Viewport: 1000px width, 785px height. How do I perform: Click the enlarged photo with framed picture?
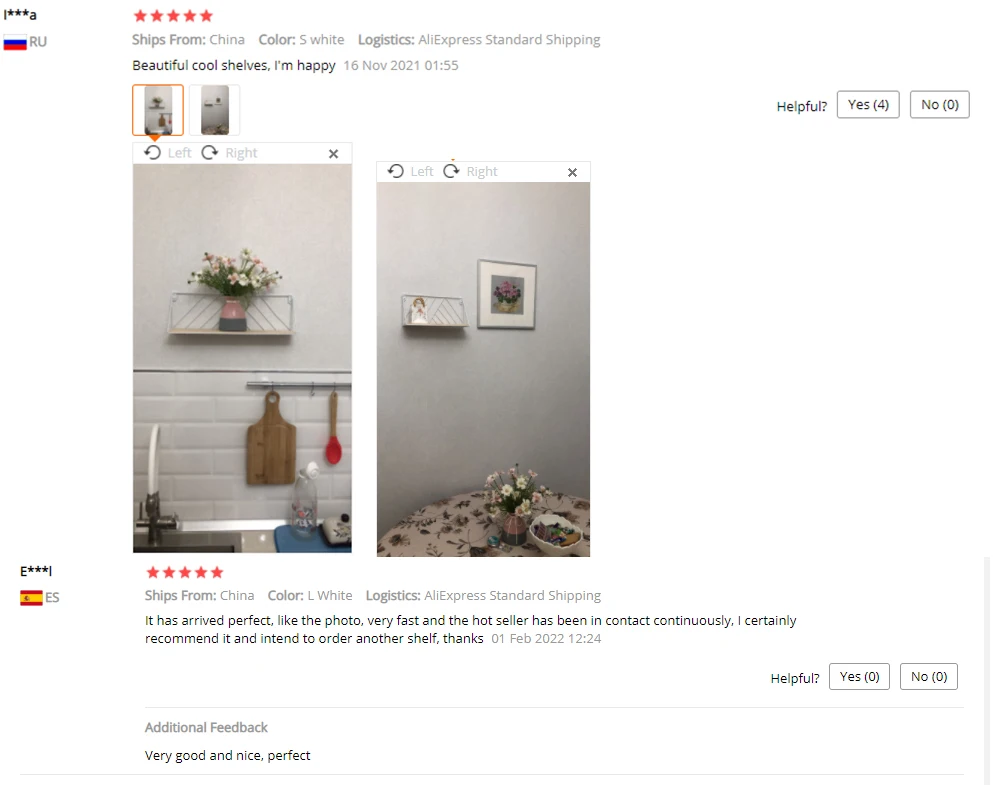coord(483,369)
